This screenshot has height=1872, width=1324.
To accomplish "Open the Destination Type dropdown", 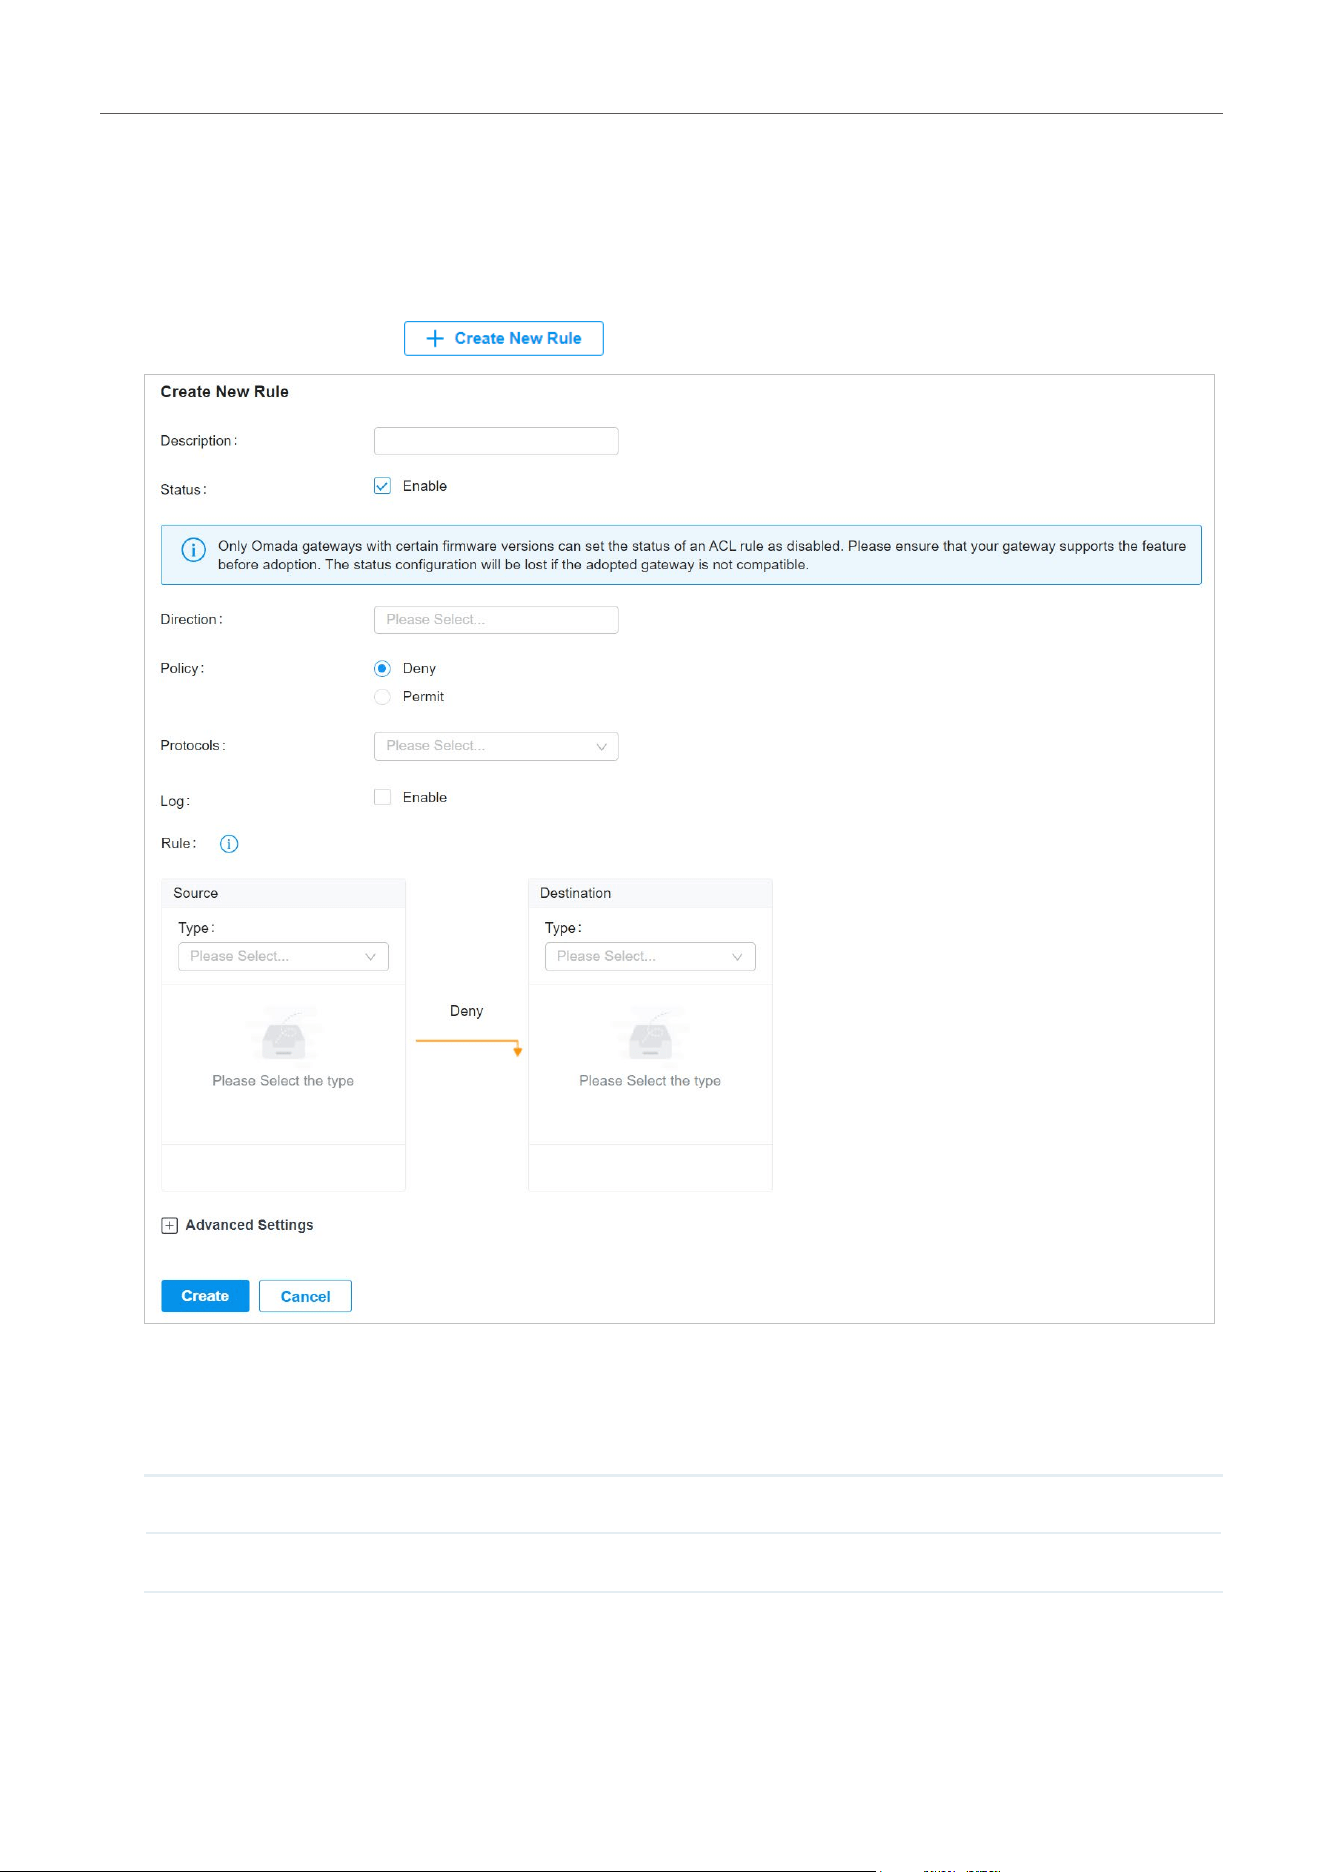I will tap(650, 957).
